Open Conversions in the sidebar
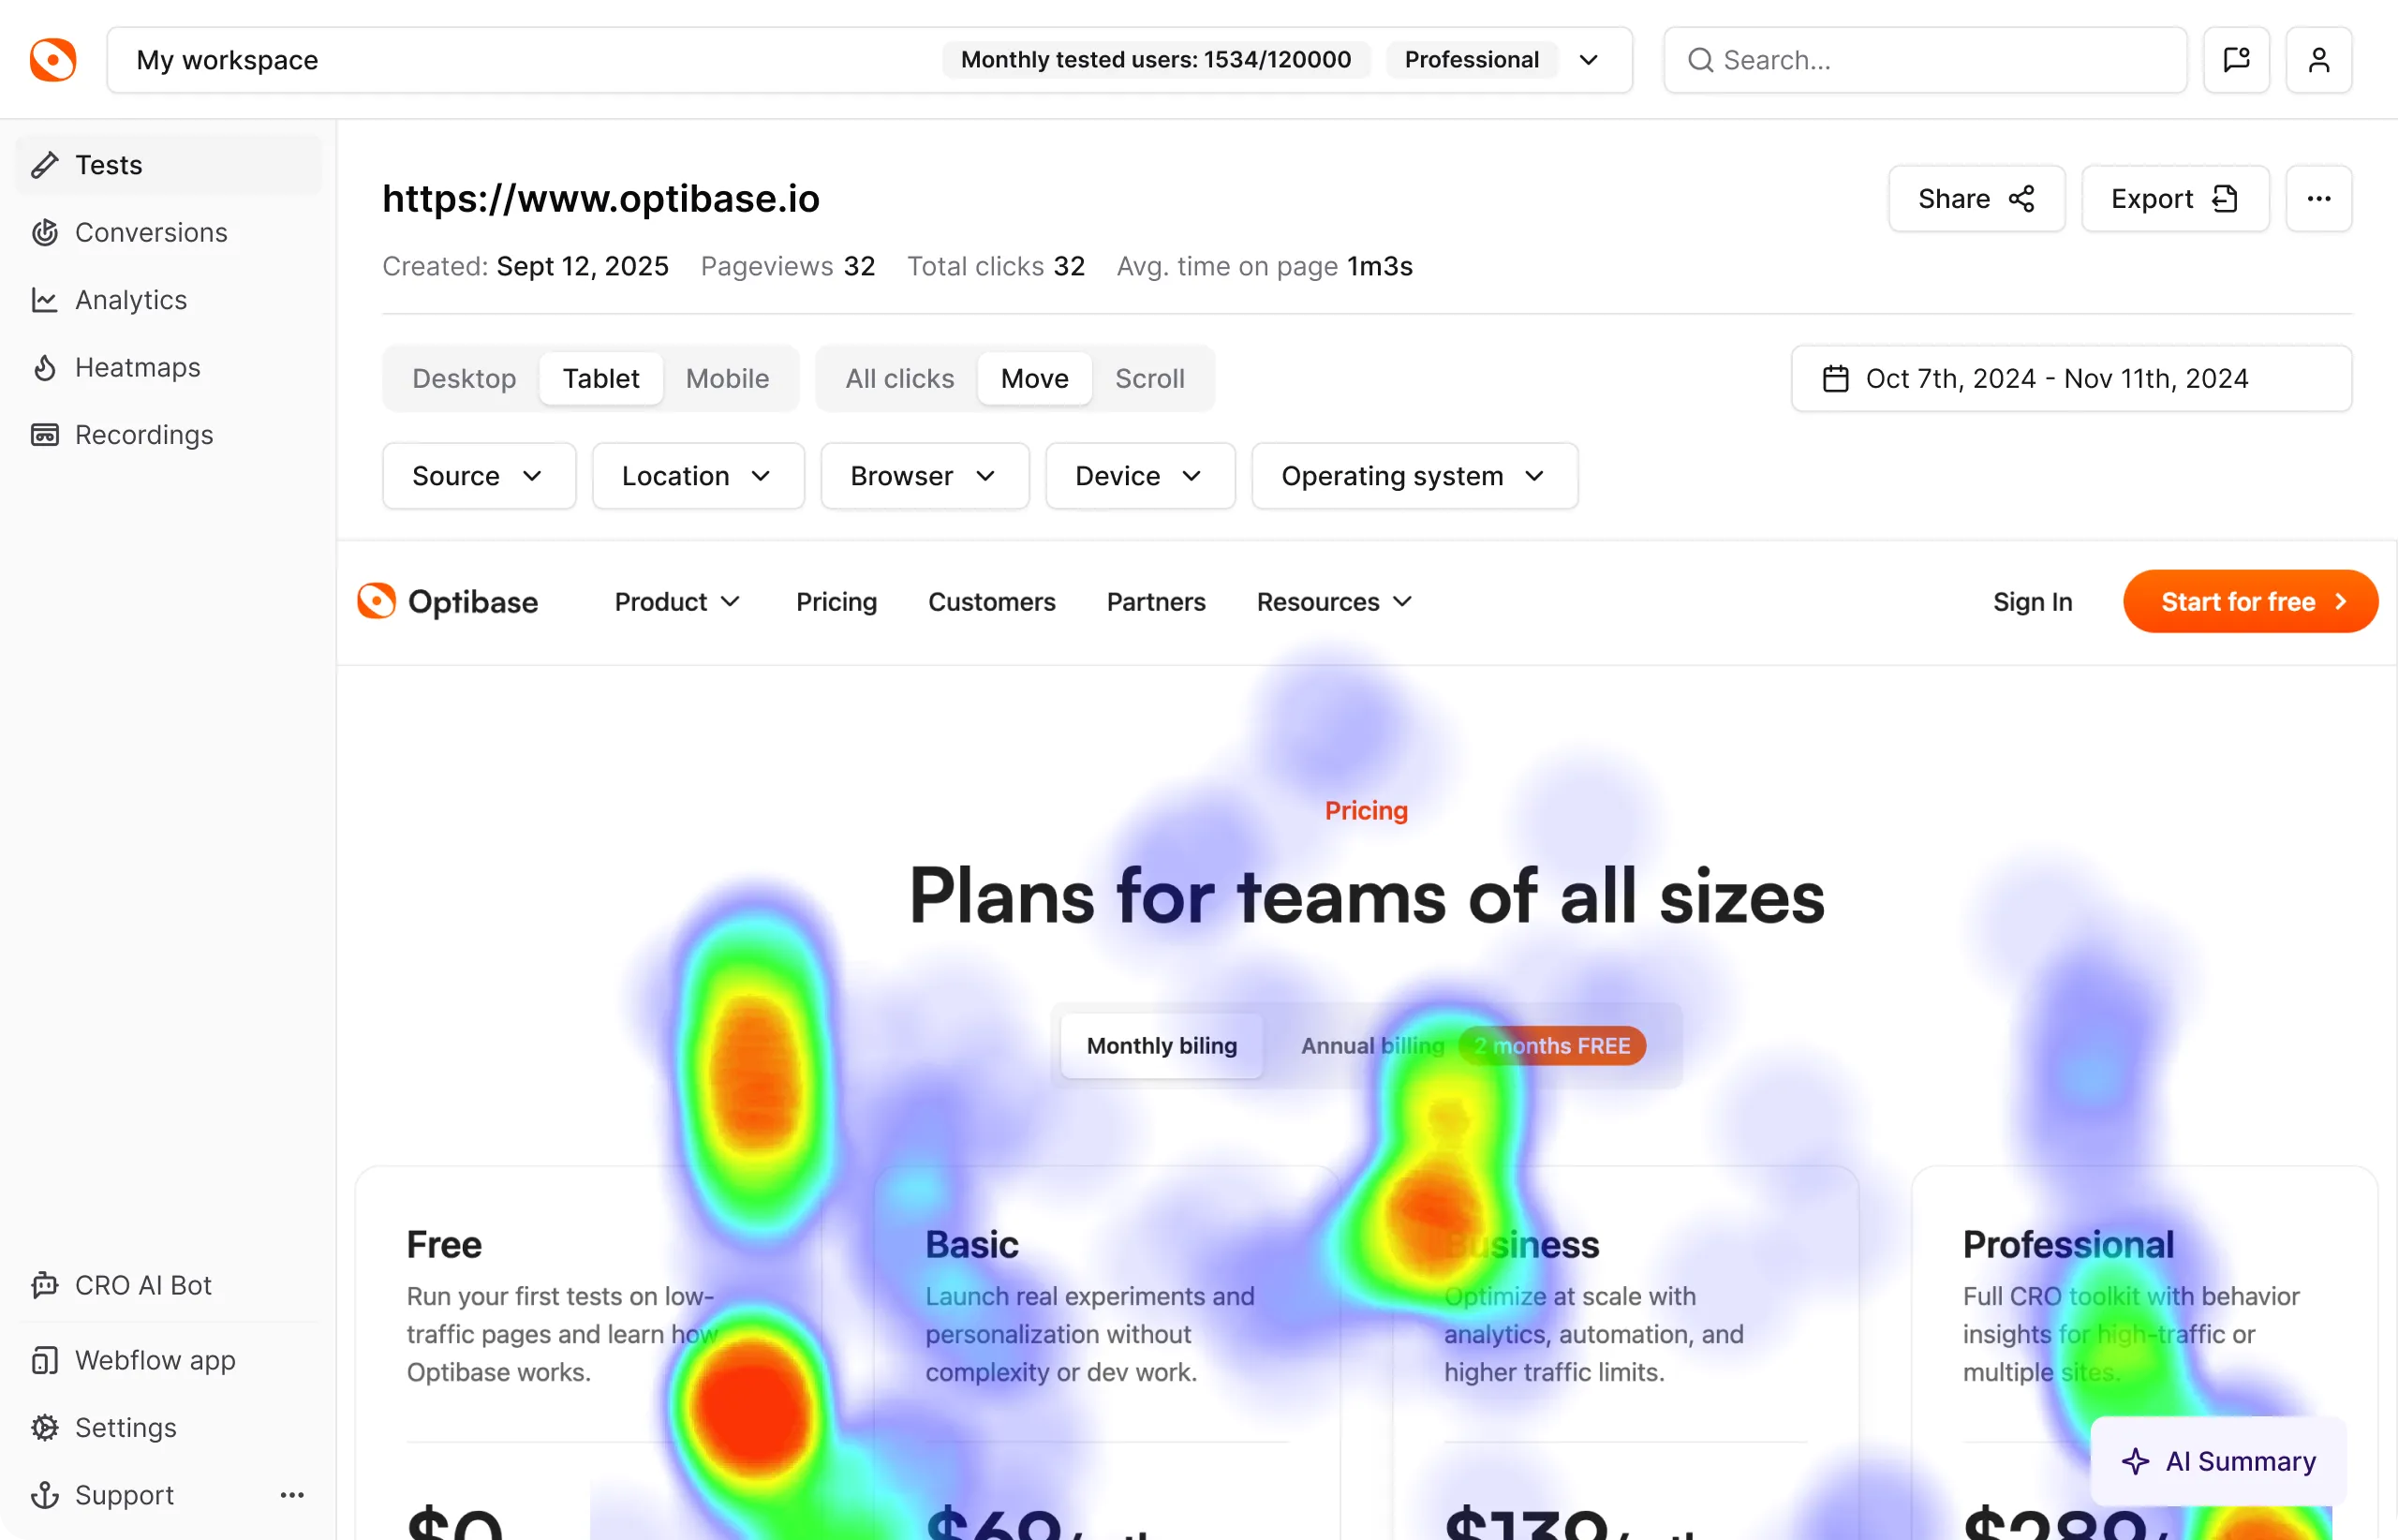This screenshot has height=1540, width=2398. (150, 232)
